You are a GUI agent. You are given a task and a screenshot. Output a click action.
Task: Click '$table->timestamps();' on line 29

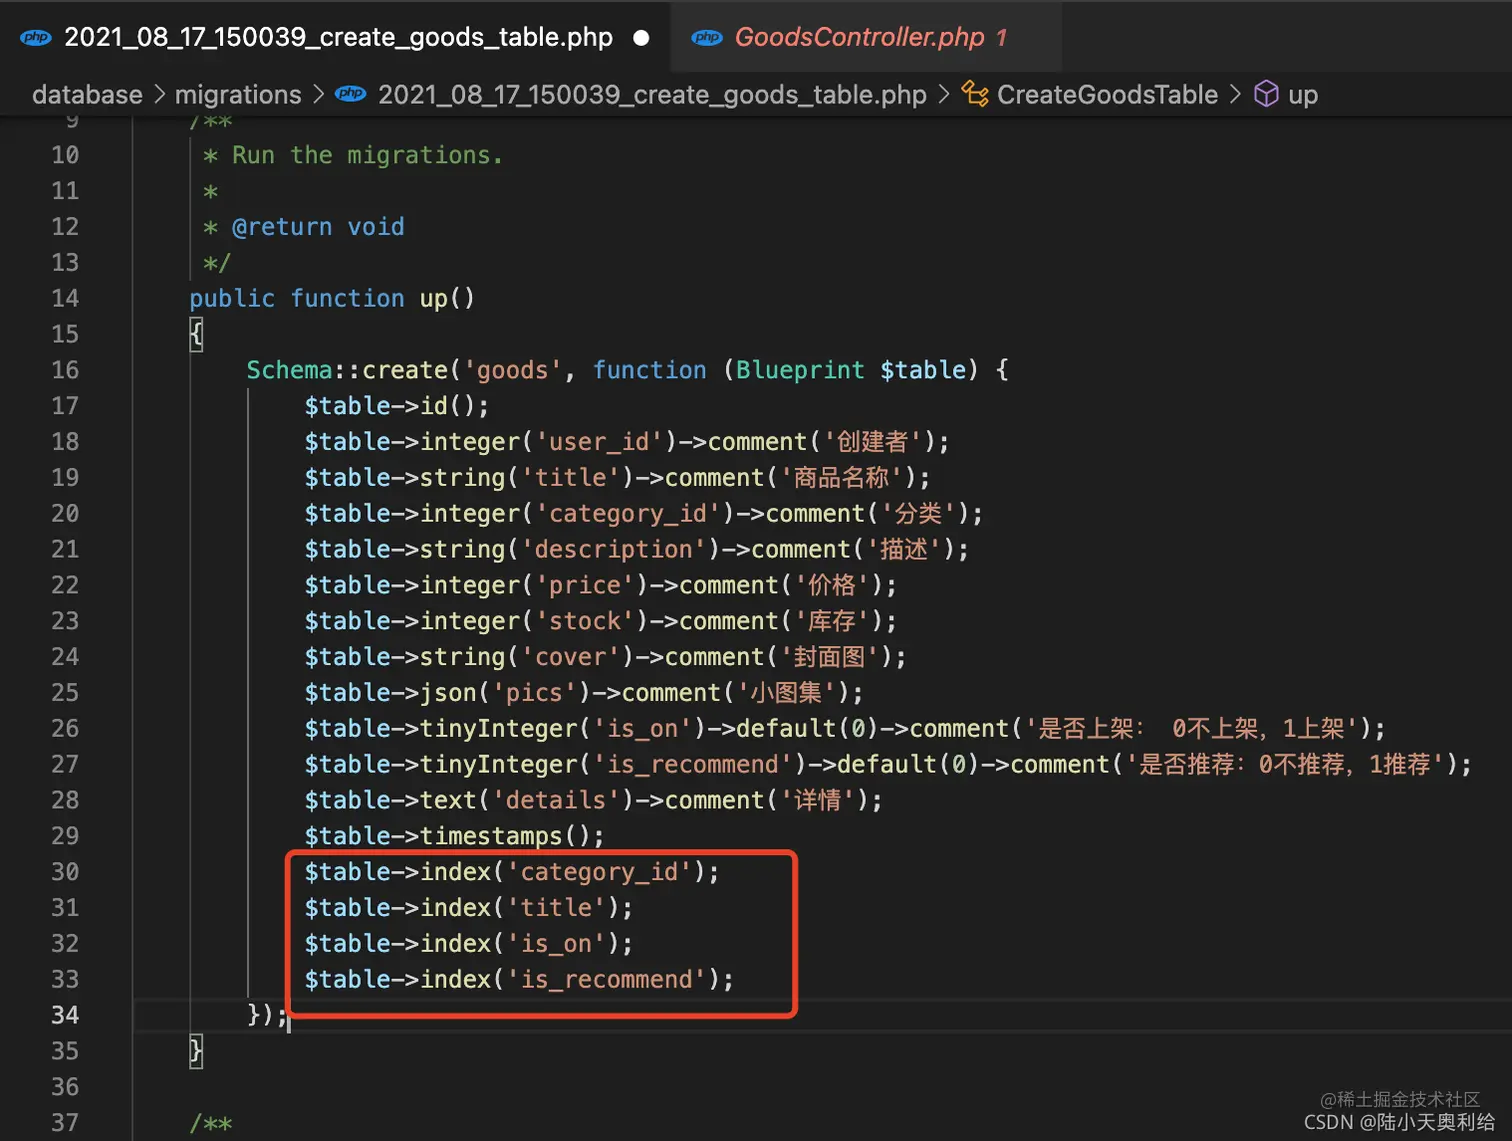(x=455, y=836)
